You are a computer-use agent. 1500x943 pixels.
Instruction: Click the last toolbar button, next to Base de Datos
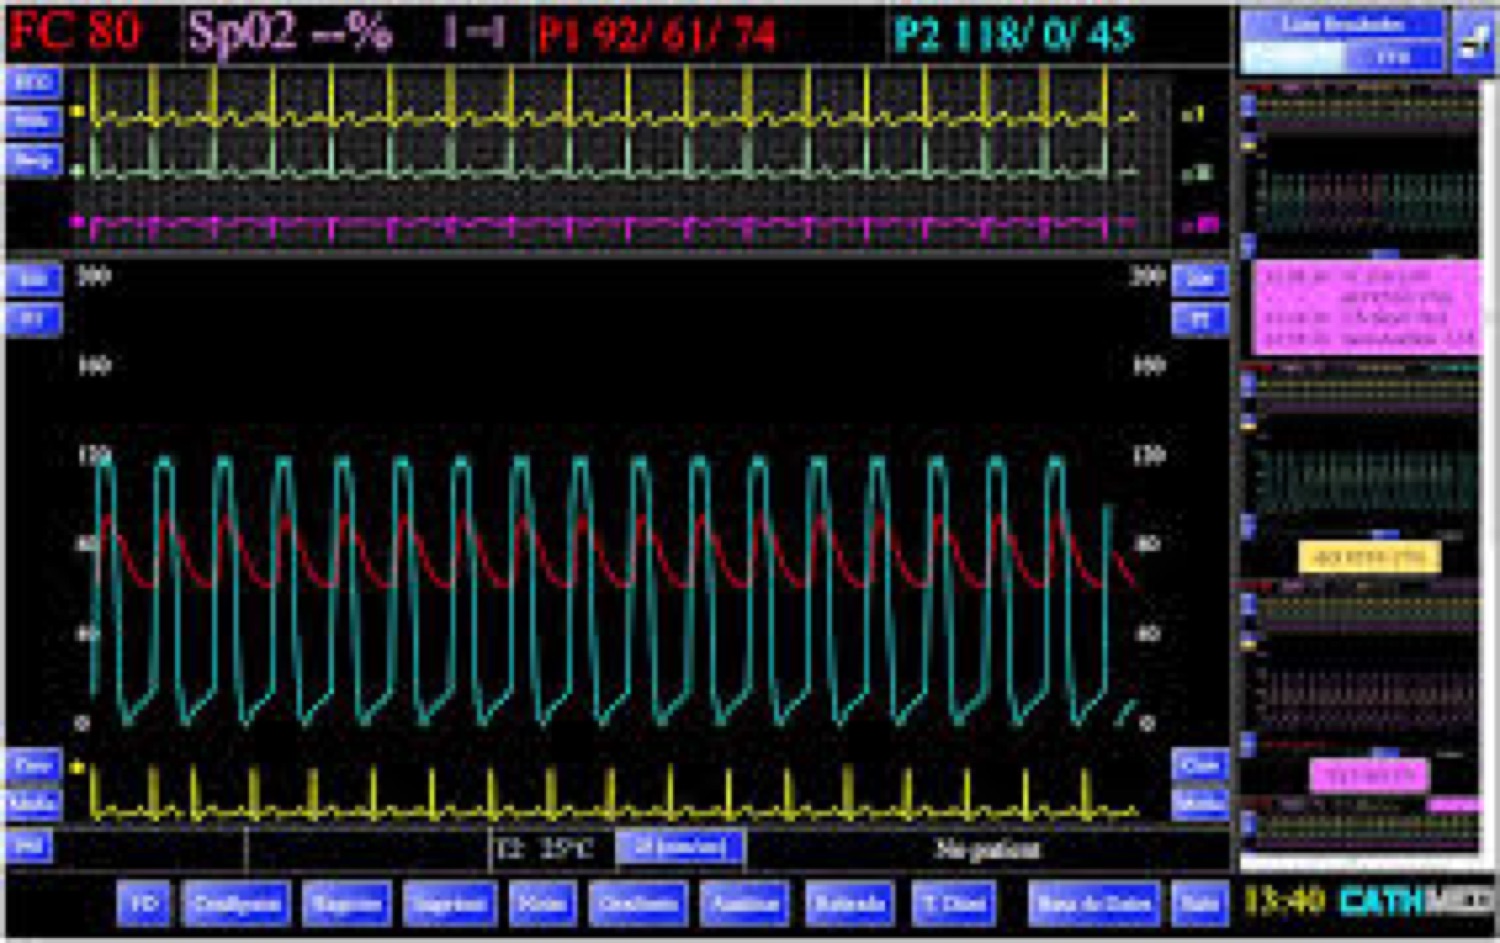tap(1200, 903)
